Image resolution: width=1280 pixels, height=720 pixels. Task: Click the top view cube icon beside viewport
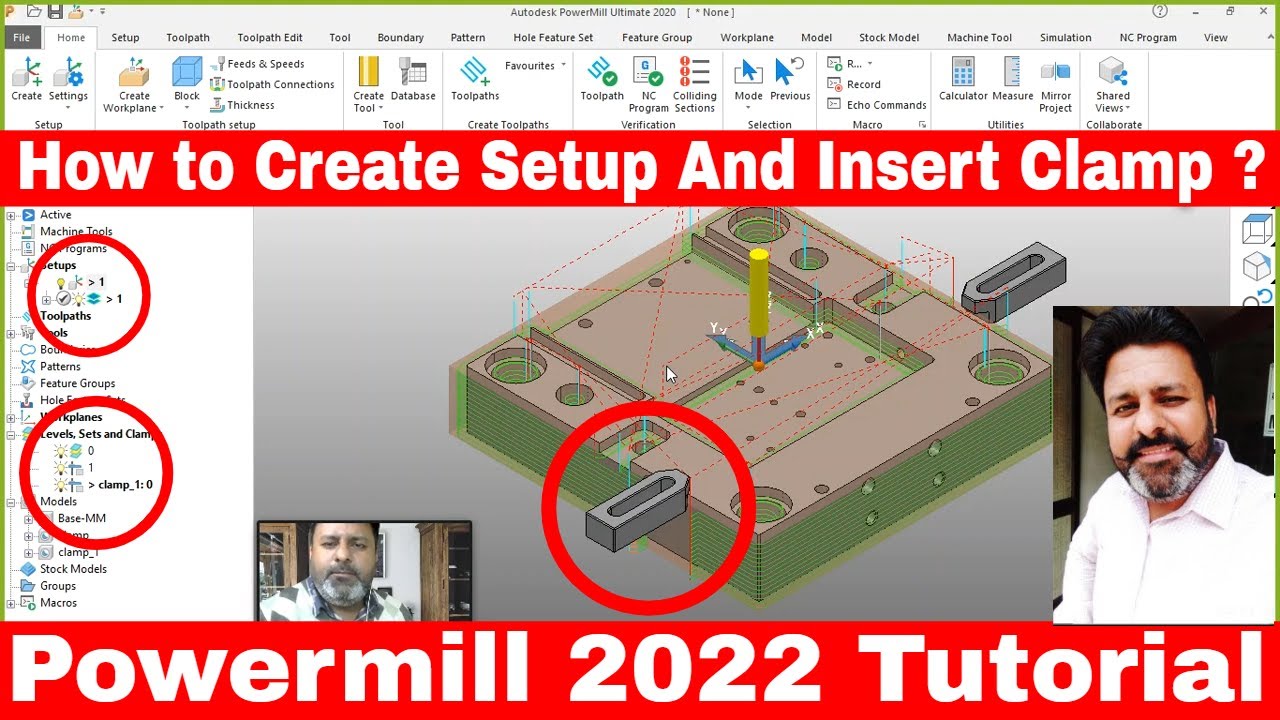coord(1256,231)
